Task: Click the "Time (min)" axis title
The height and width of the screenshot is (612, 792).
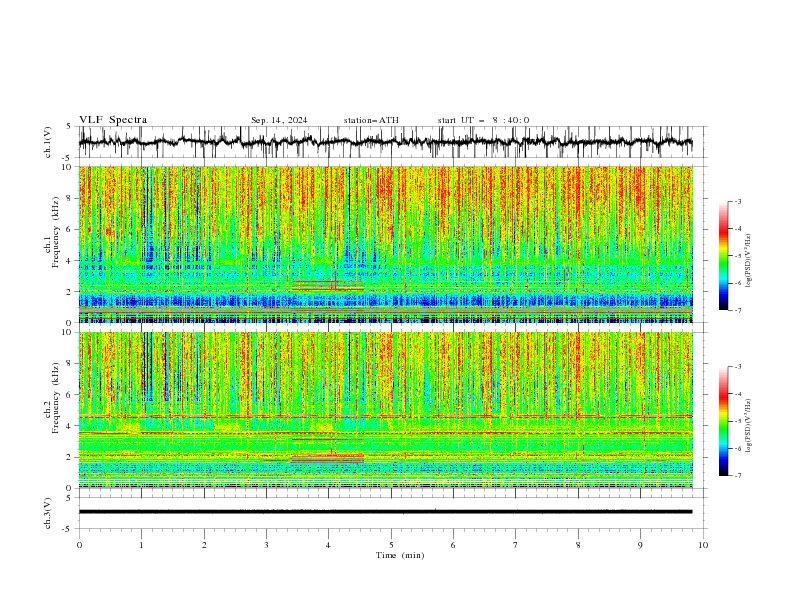Action: (x=400, y=555)
